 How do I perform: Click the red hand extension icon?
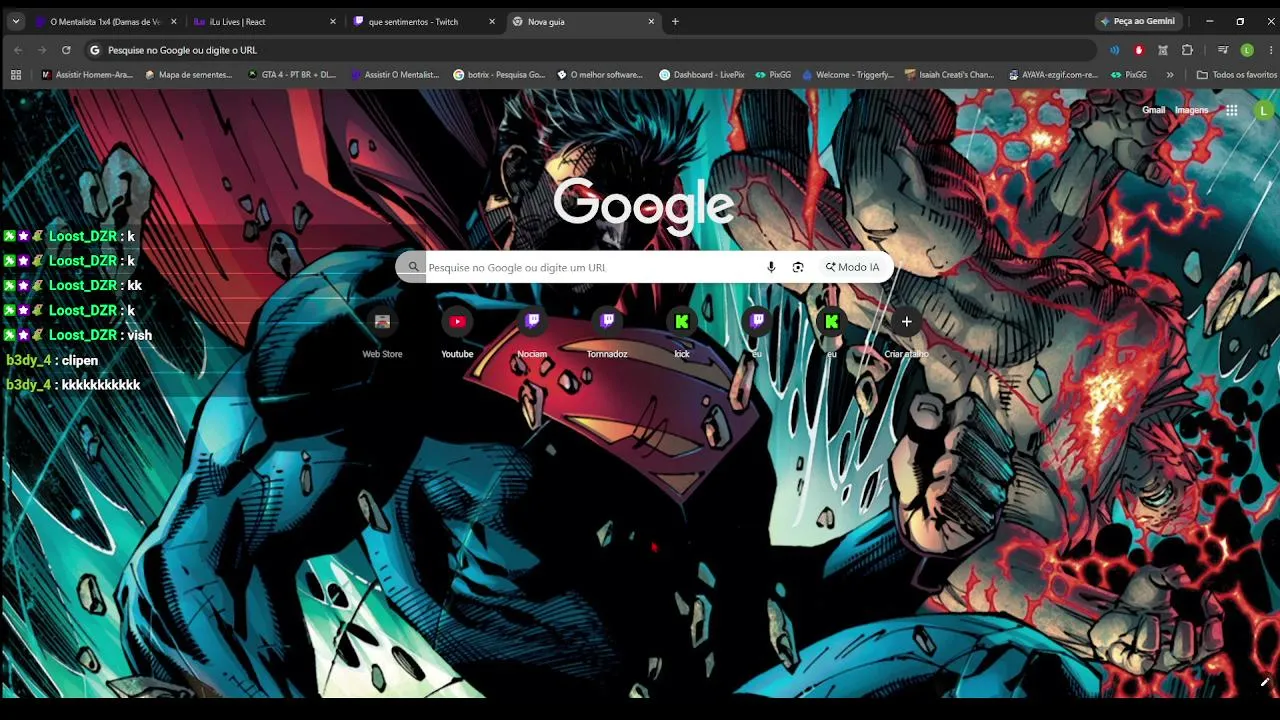pos(1139,50)
